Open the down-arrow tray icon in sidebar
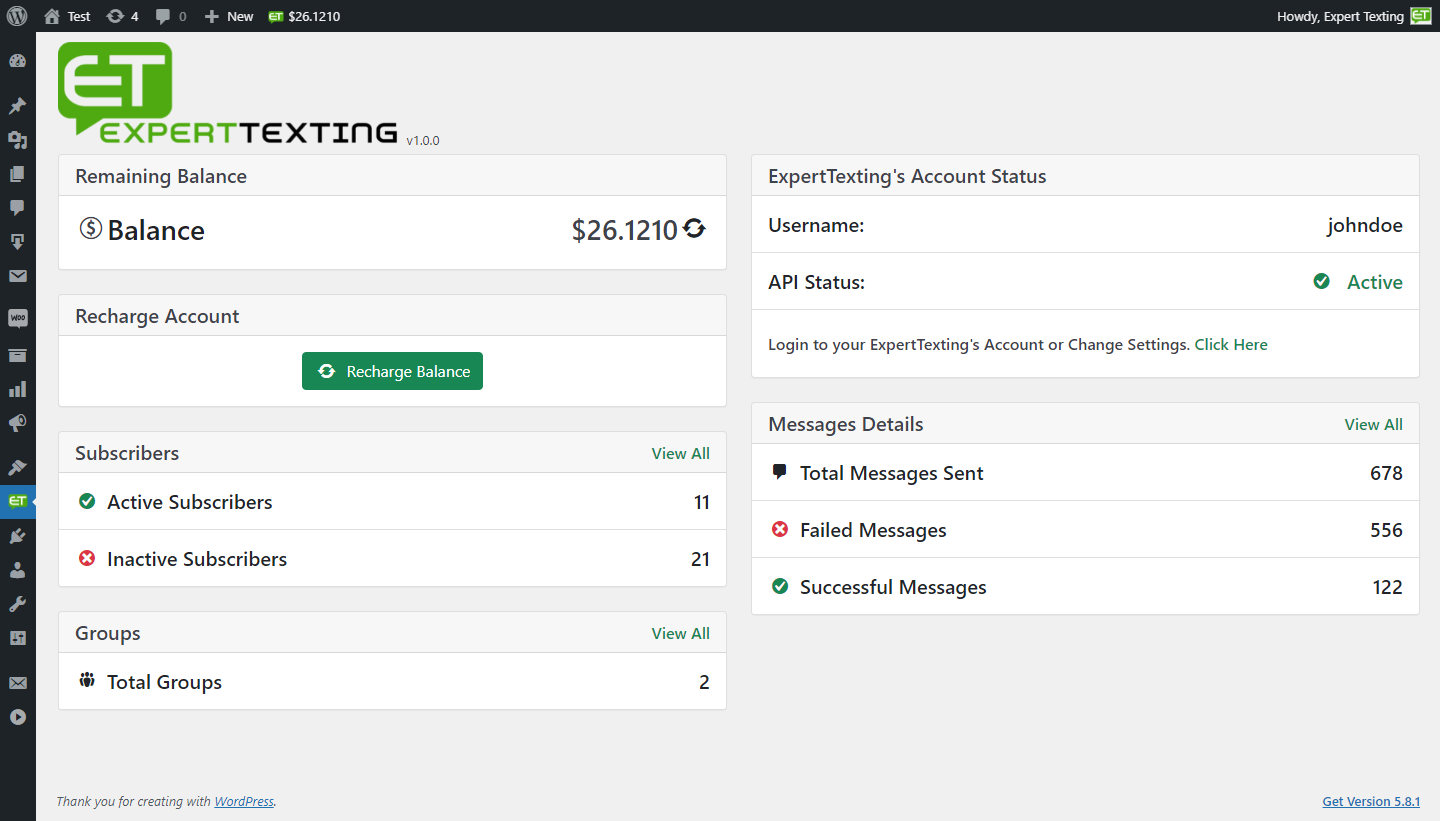1440x821 pixels. point(17,242)
